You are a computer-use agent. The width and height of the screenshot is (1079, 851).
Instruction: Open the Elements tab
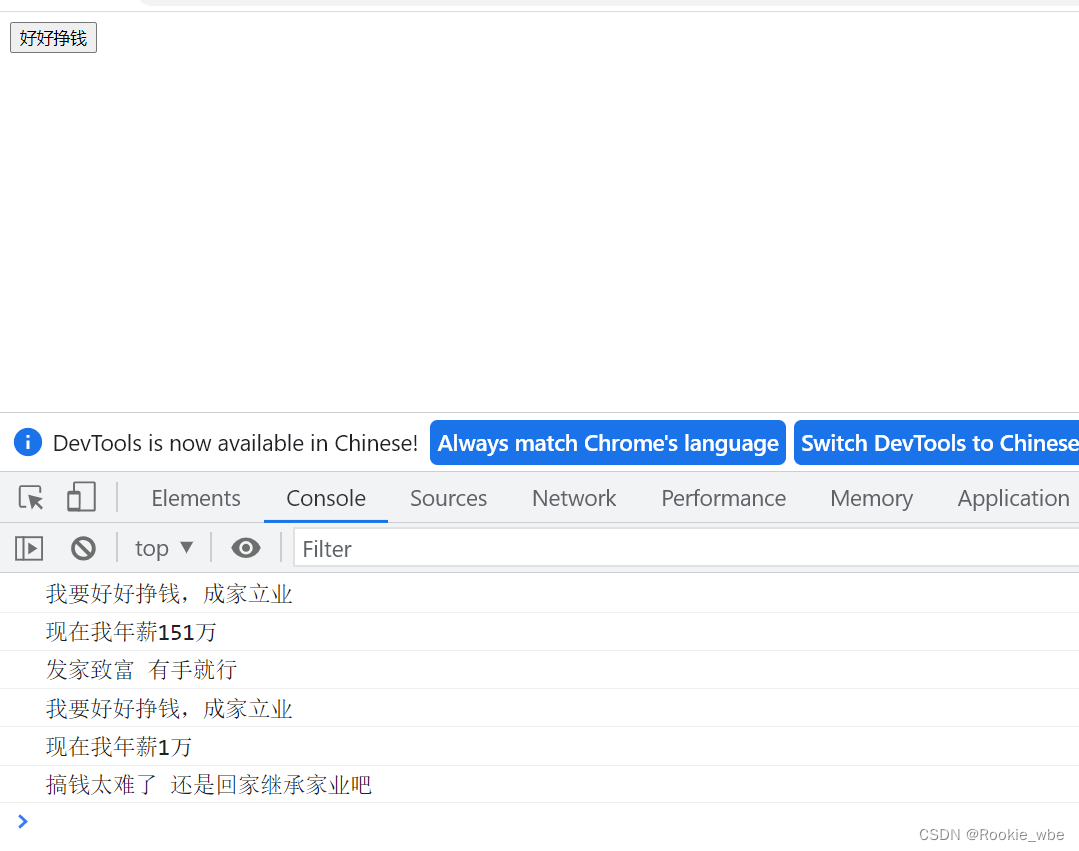pyautogui.click(x=196, y=498)
